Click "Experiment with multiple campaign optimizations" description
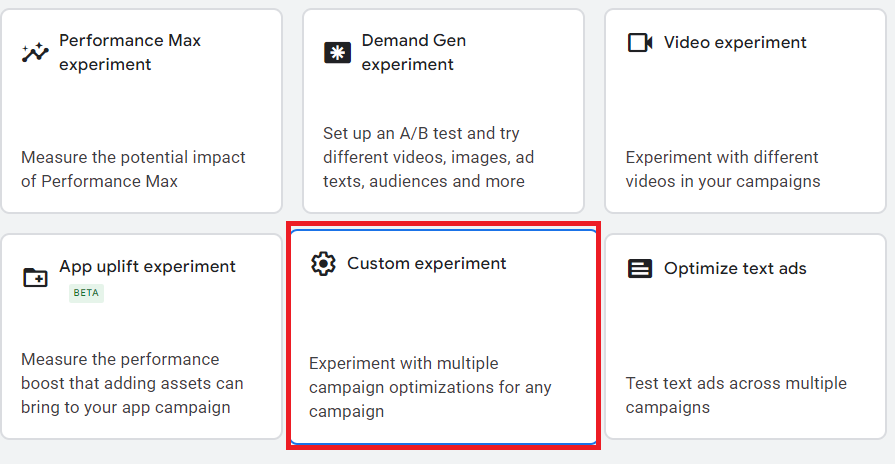Image resolution: width=895 pixels, height=464 pixels. tap(430, 387)
